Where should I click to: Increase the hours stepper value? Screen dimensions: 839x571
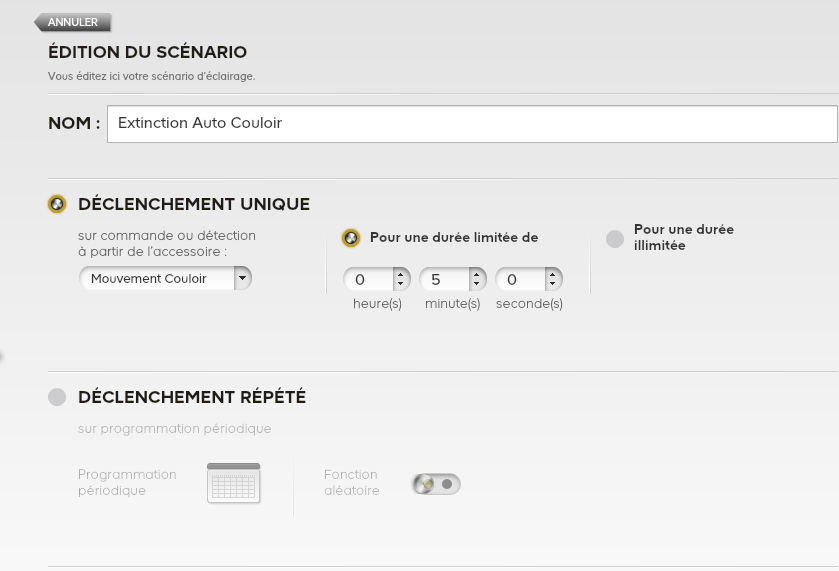400,275
